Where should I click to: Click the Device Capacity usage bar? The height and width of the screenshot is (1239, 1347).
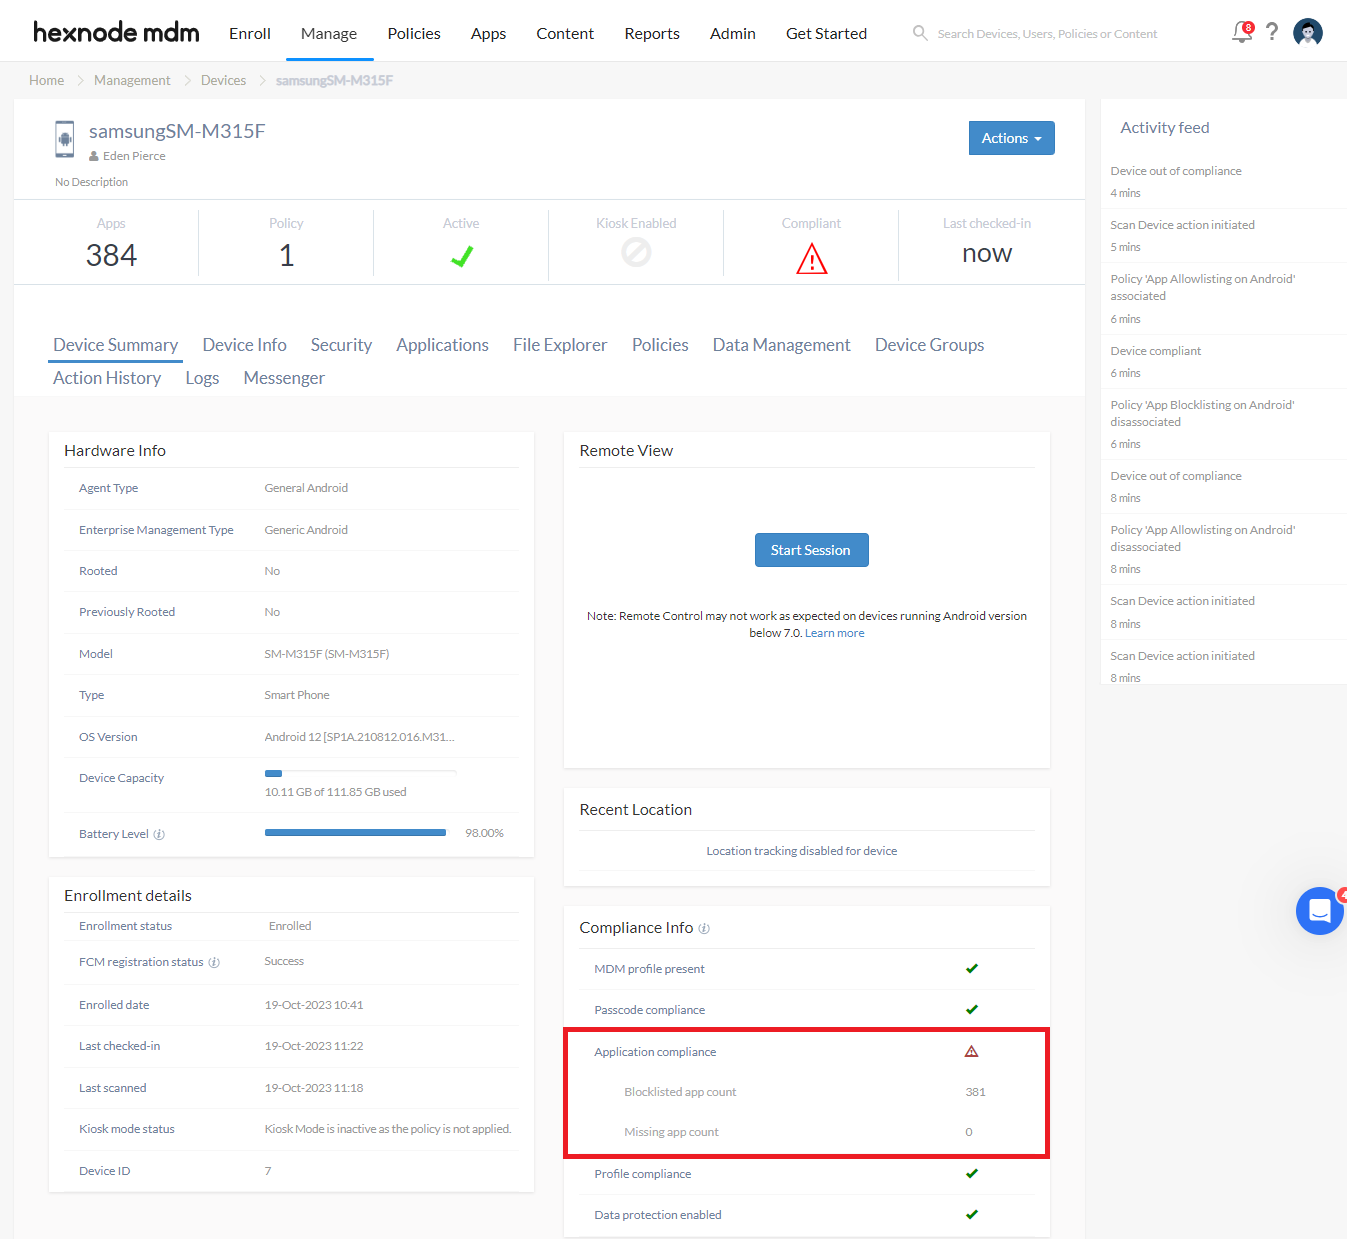coord(360,773)
